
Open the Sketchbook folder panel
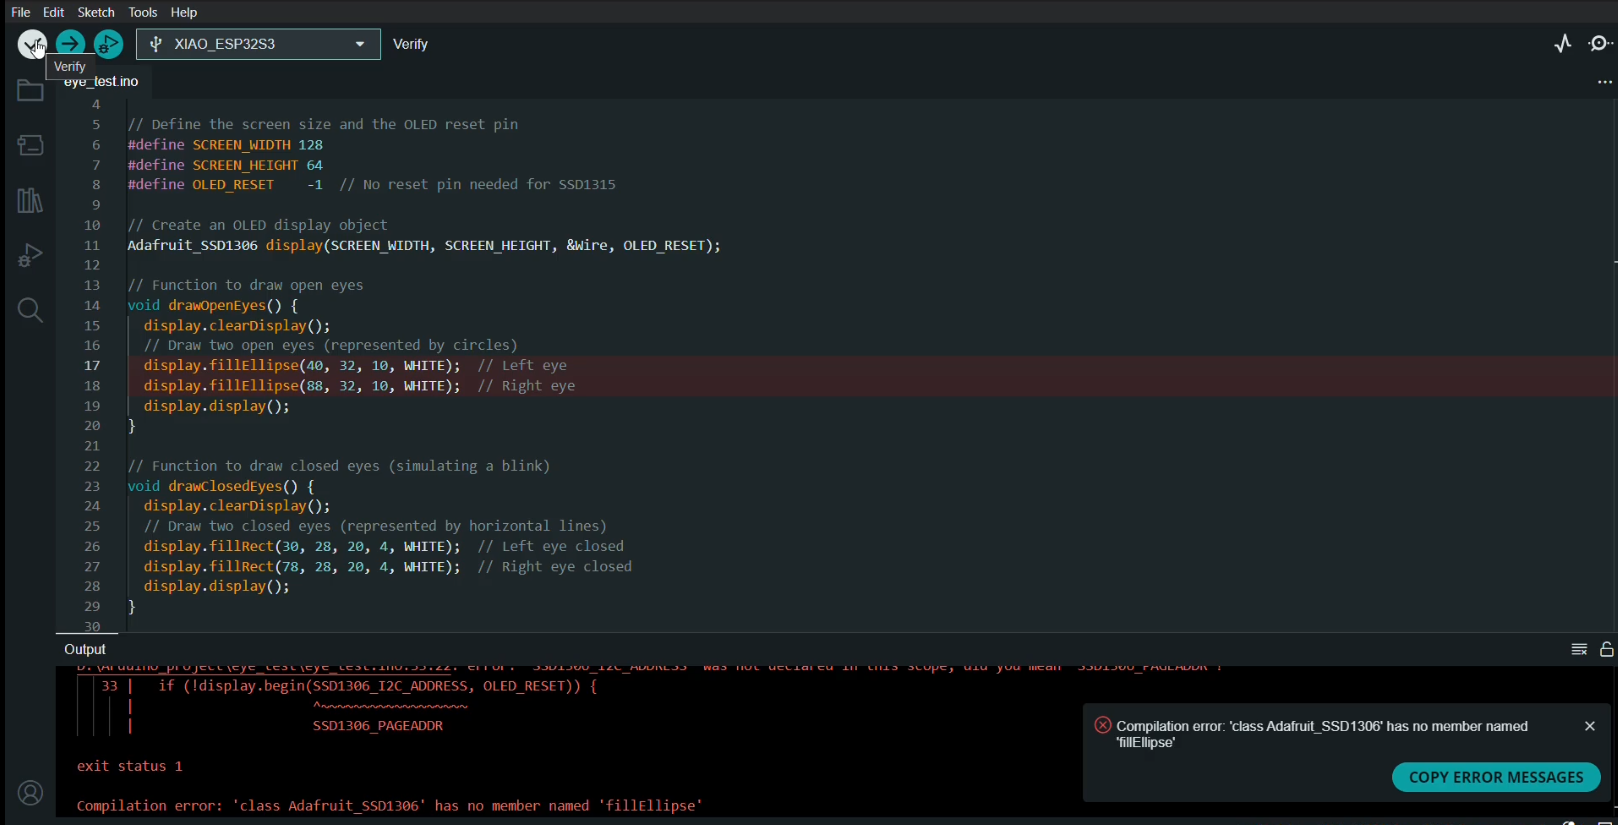point(30,91)
